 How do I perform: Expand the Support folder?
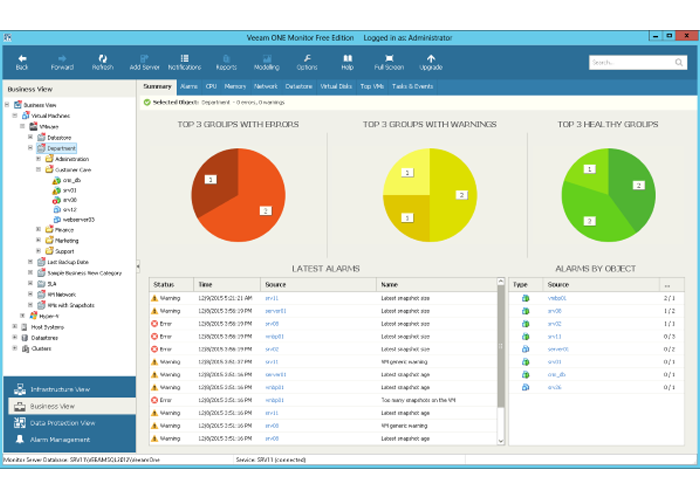pos(38,251)
